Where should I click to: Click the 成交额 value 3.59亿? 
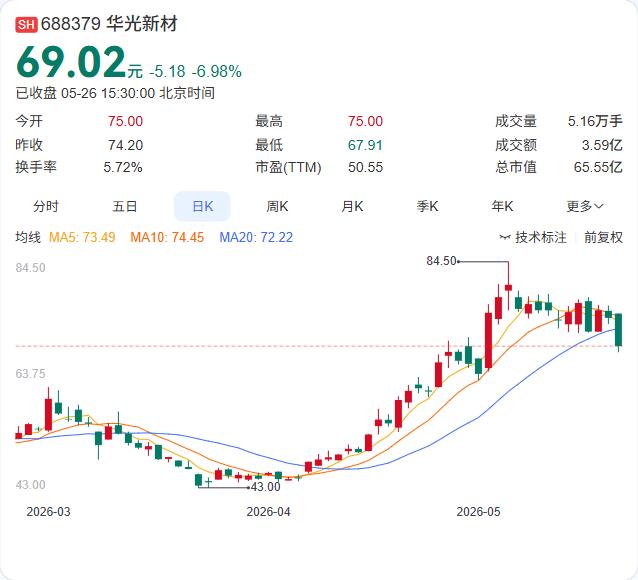pos(602,145)
